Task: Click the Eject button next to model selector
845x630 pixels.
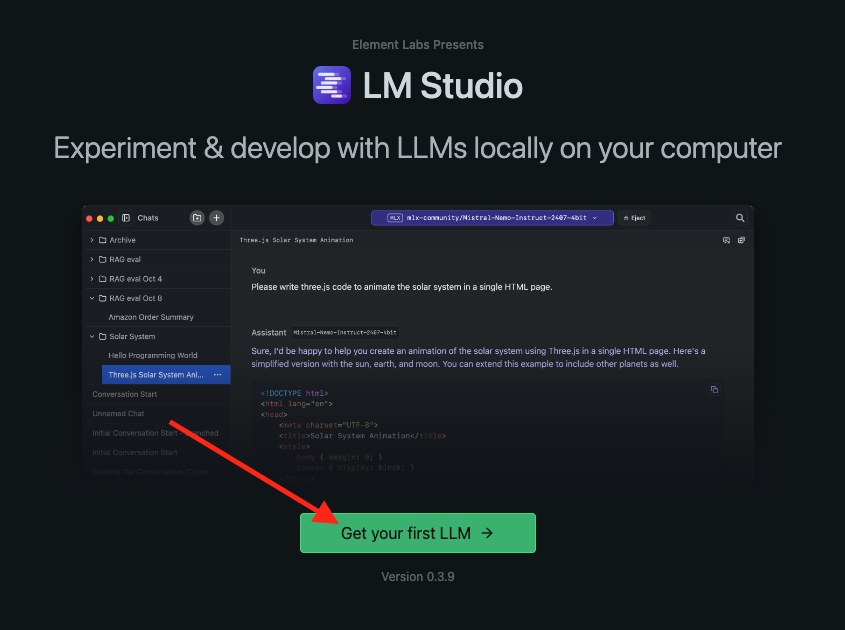Action: coord(634,218)
